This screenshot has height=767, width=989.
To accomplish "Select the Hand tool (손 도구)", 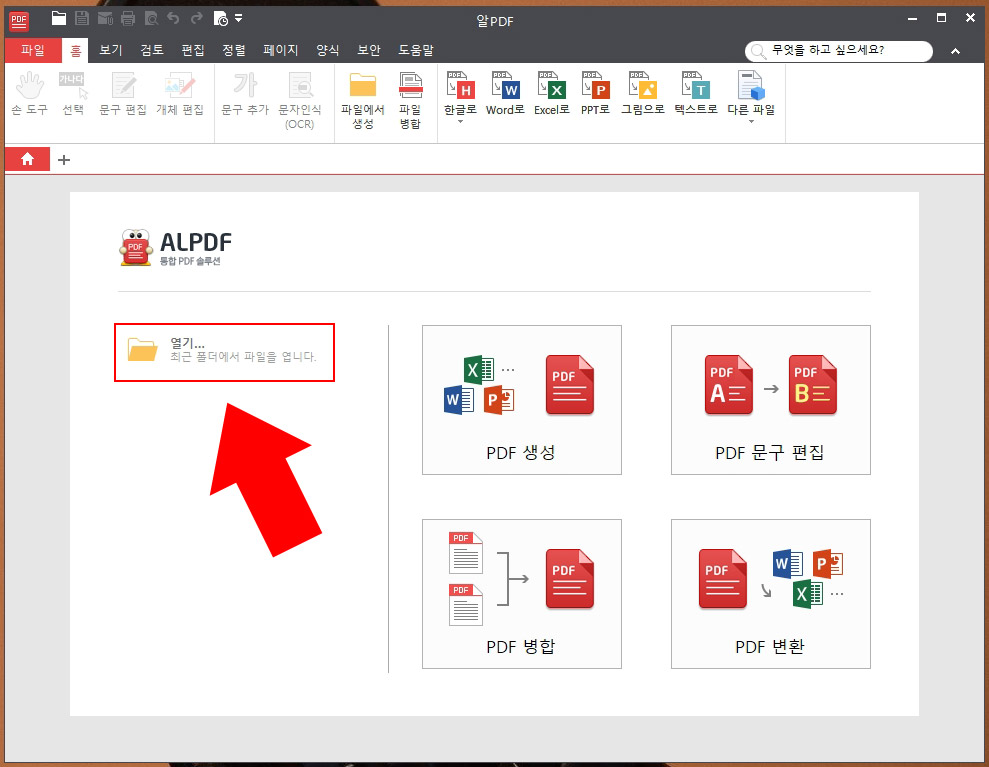I will pyautogui.click(x=30, y=95).
